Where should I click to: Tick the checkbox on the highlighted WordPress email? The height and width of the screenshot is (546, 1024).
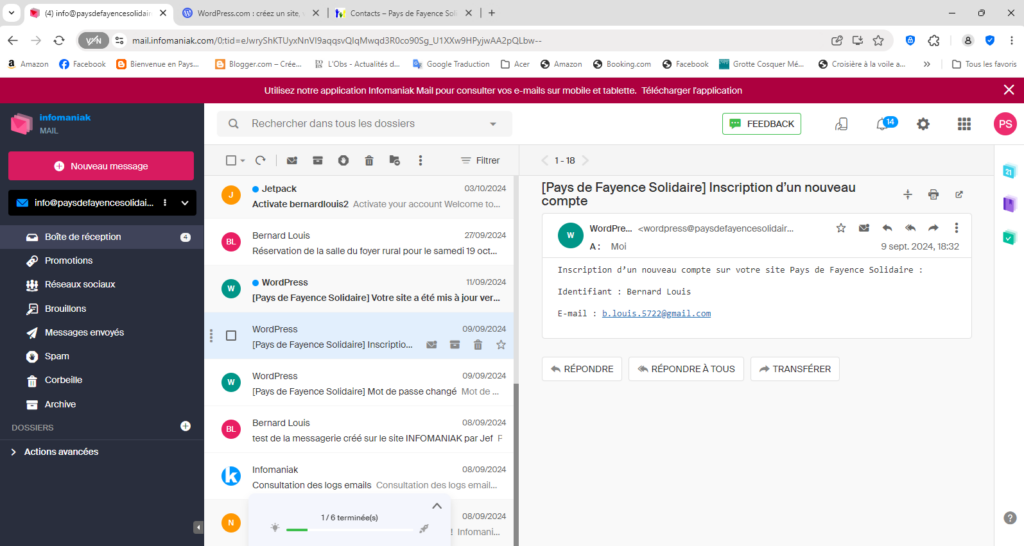coord(231,336)
